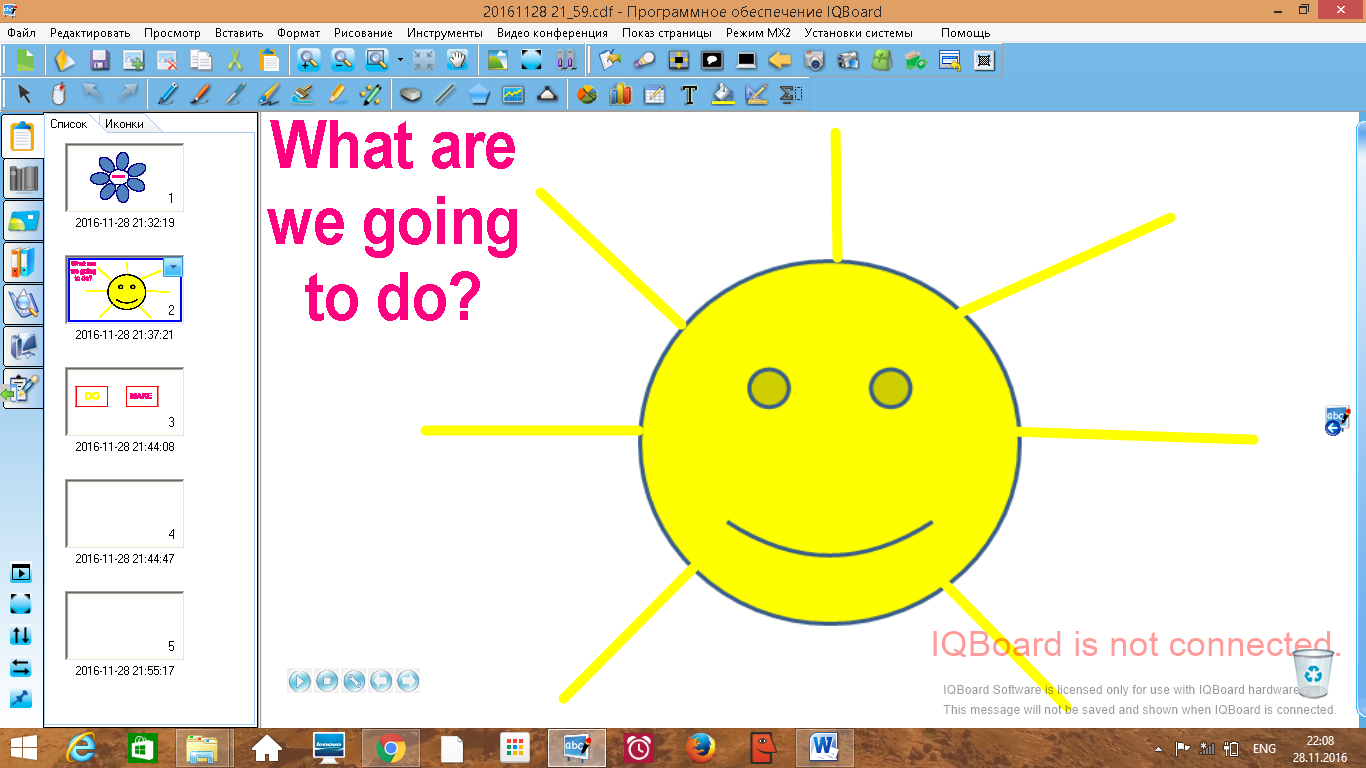Delete the page with the image red-X icon
The width and height of the screenshot is (1366, 768).
[167, 60]
